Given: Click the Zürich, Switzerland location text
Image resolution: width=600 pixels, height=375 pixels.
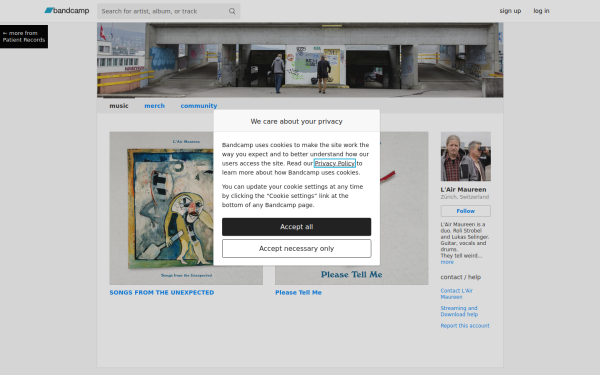Looking at the screenshot, I should (465, 197).
